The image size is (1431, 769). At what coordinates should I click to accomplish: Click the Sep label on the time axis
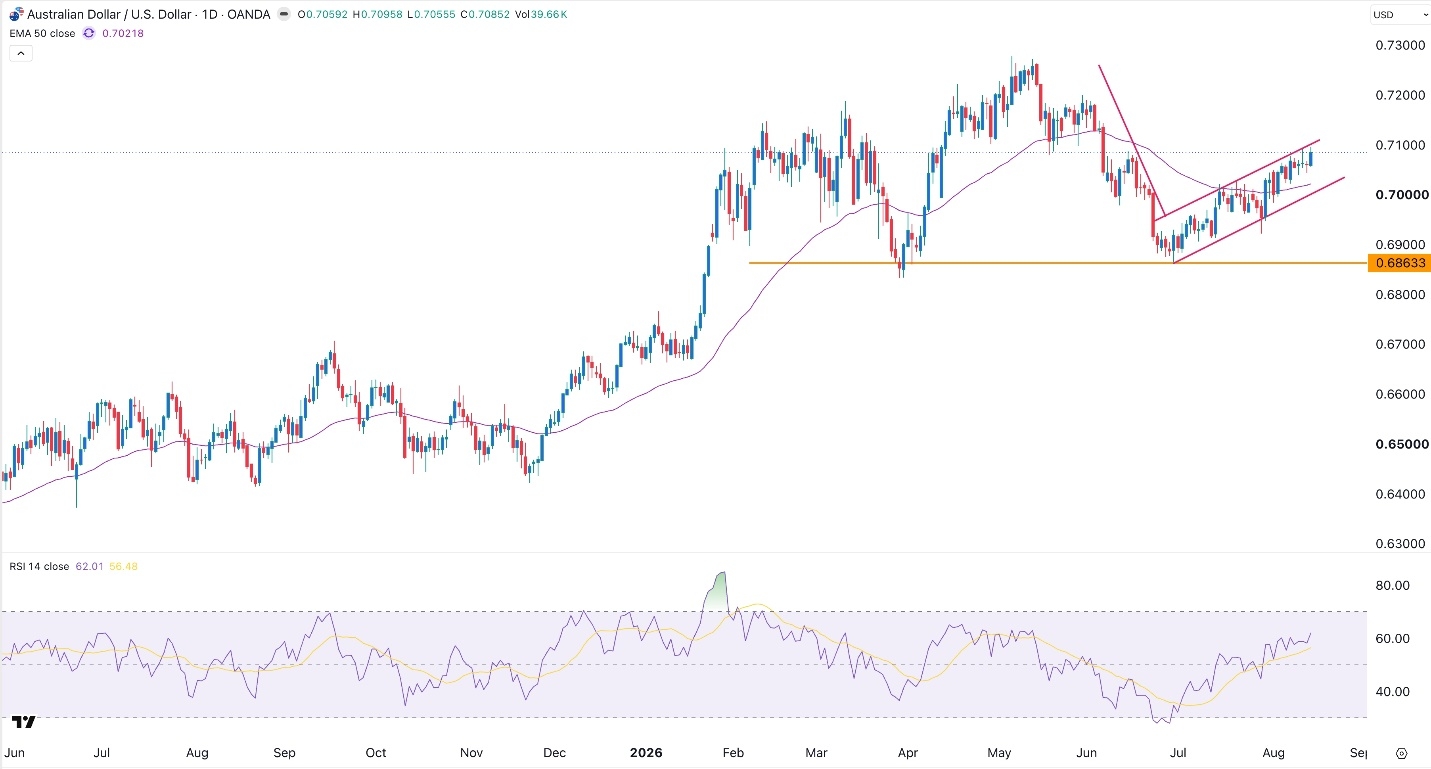[284, 752]
